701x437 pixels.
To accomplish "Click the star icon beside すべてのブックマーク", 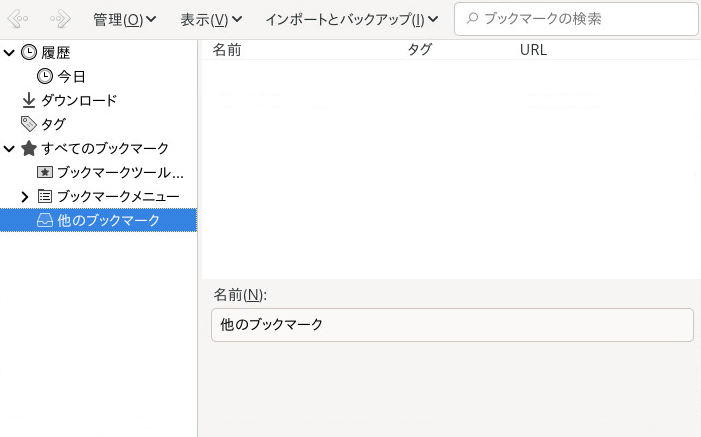I will pos(29,148).
